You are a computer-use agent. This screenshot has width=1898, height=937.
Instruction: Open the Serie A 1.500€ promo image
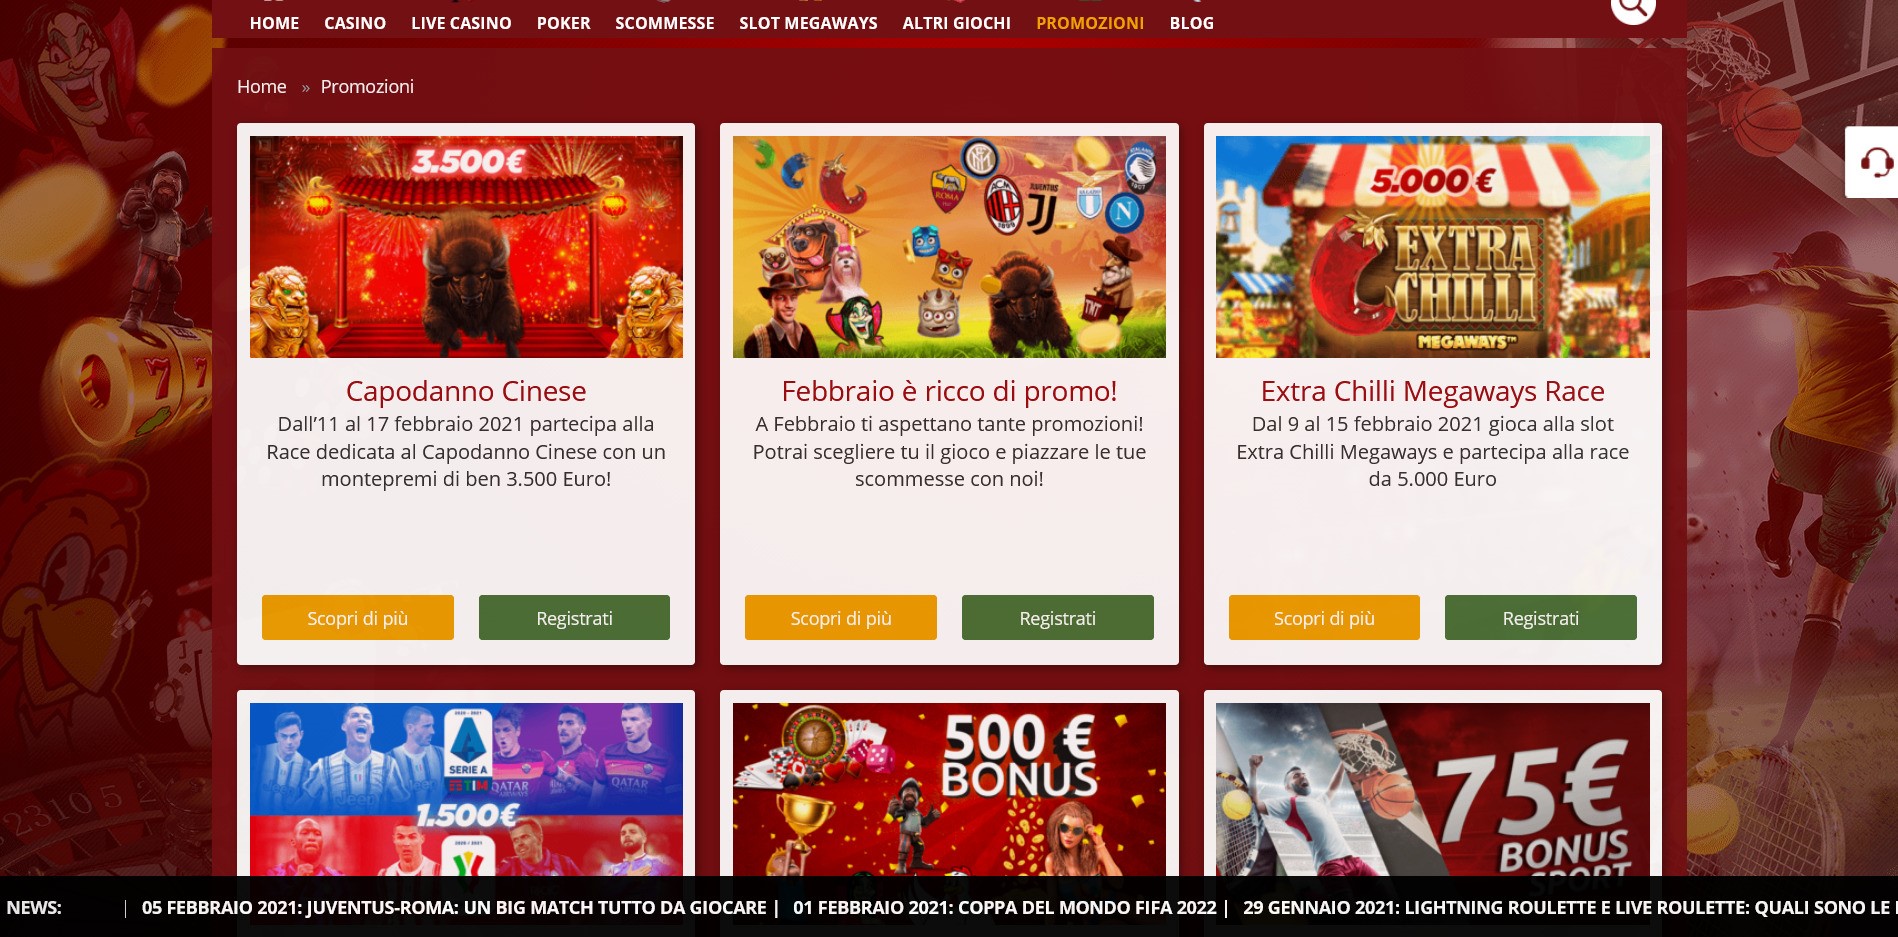click(x=466, y=790)
